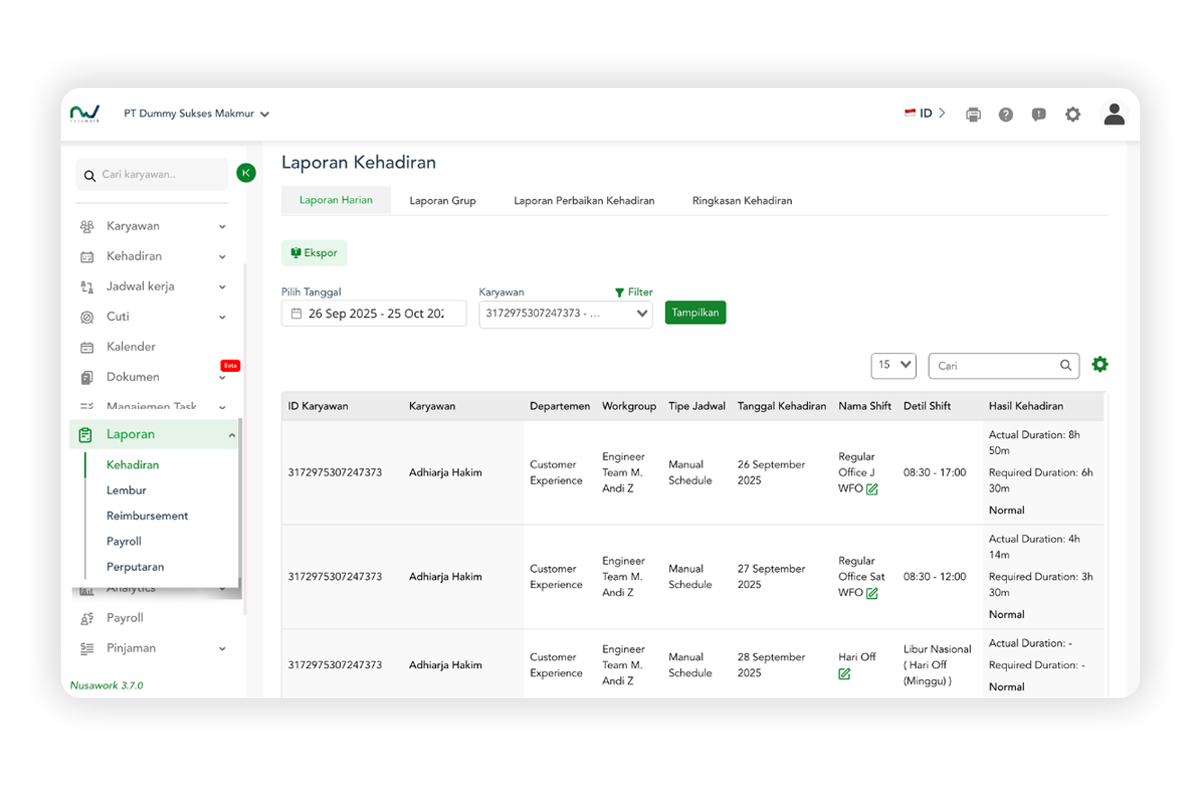Image resolution: width=1200 pixels, height=800 pixels.
Task: Edit the Regular Office J WFO shift
Action: pyautogui.click(x=872, y=489)
